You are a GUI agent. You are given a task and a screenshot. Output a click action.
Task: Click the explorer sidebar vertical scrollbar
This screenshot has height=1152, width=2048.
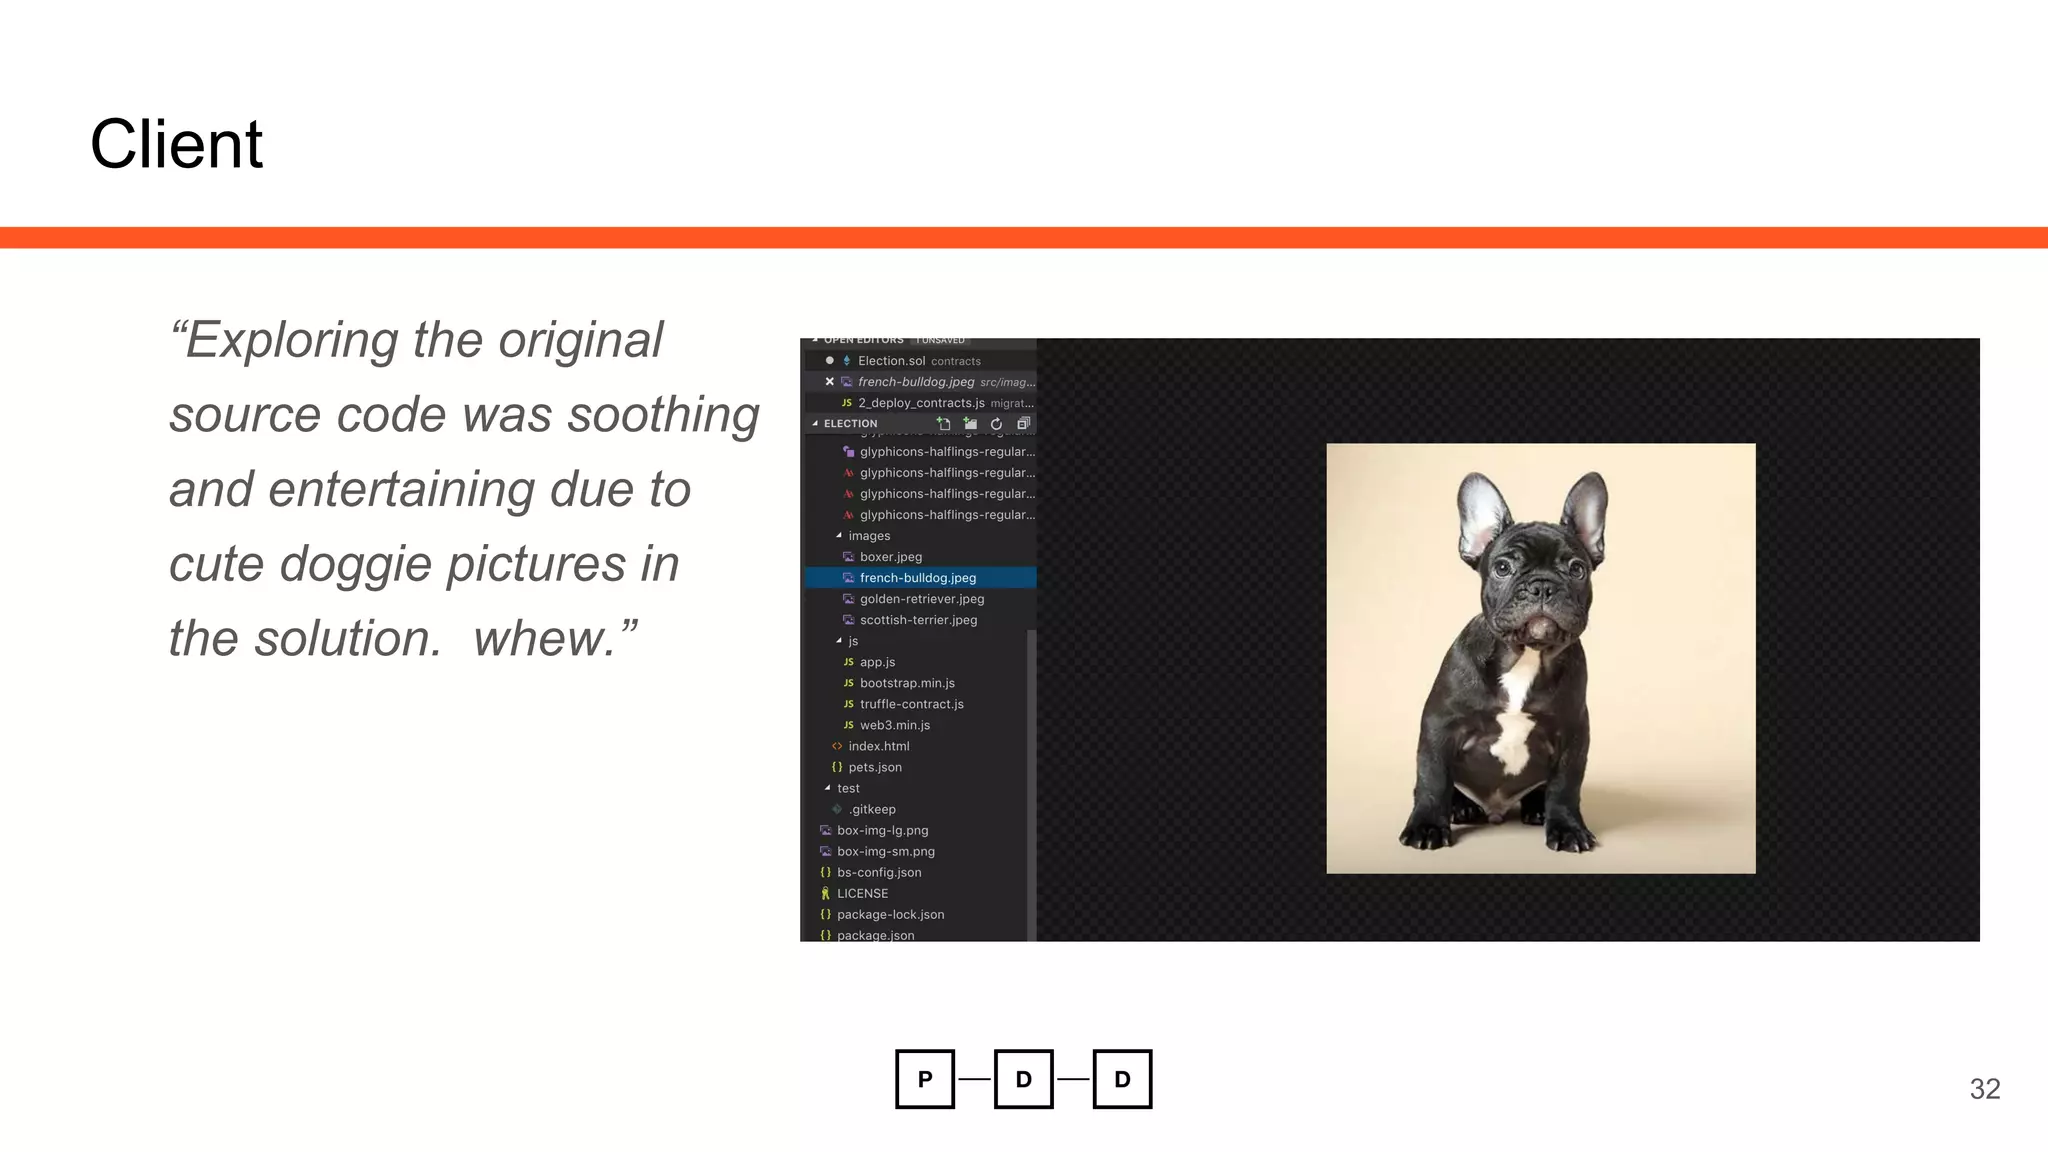[1031, 785]
